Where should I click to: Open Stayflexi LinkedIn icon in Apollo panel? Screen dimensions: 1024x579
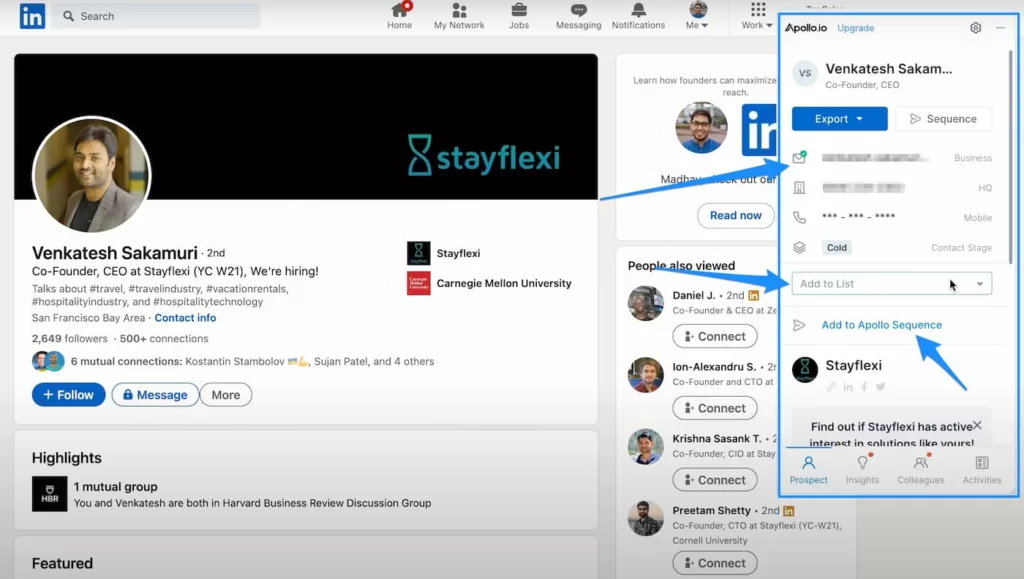pyautogui.click(x=848, y=386)
